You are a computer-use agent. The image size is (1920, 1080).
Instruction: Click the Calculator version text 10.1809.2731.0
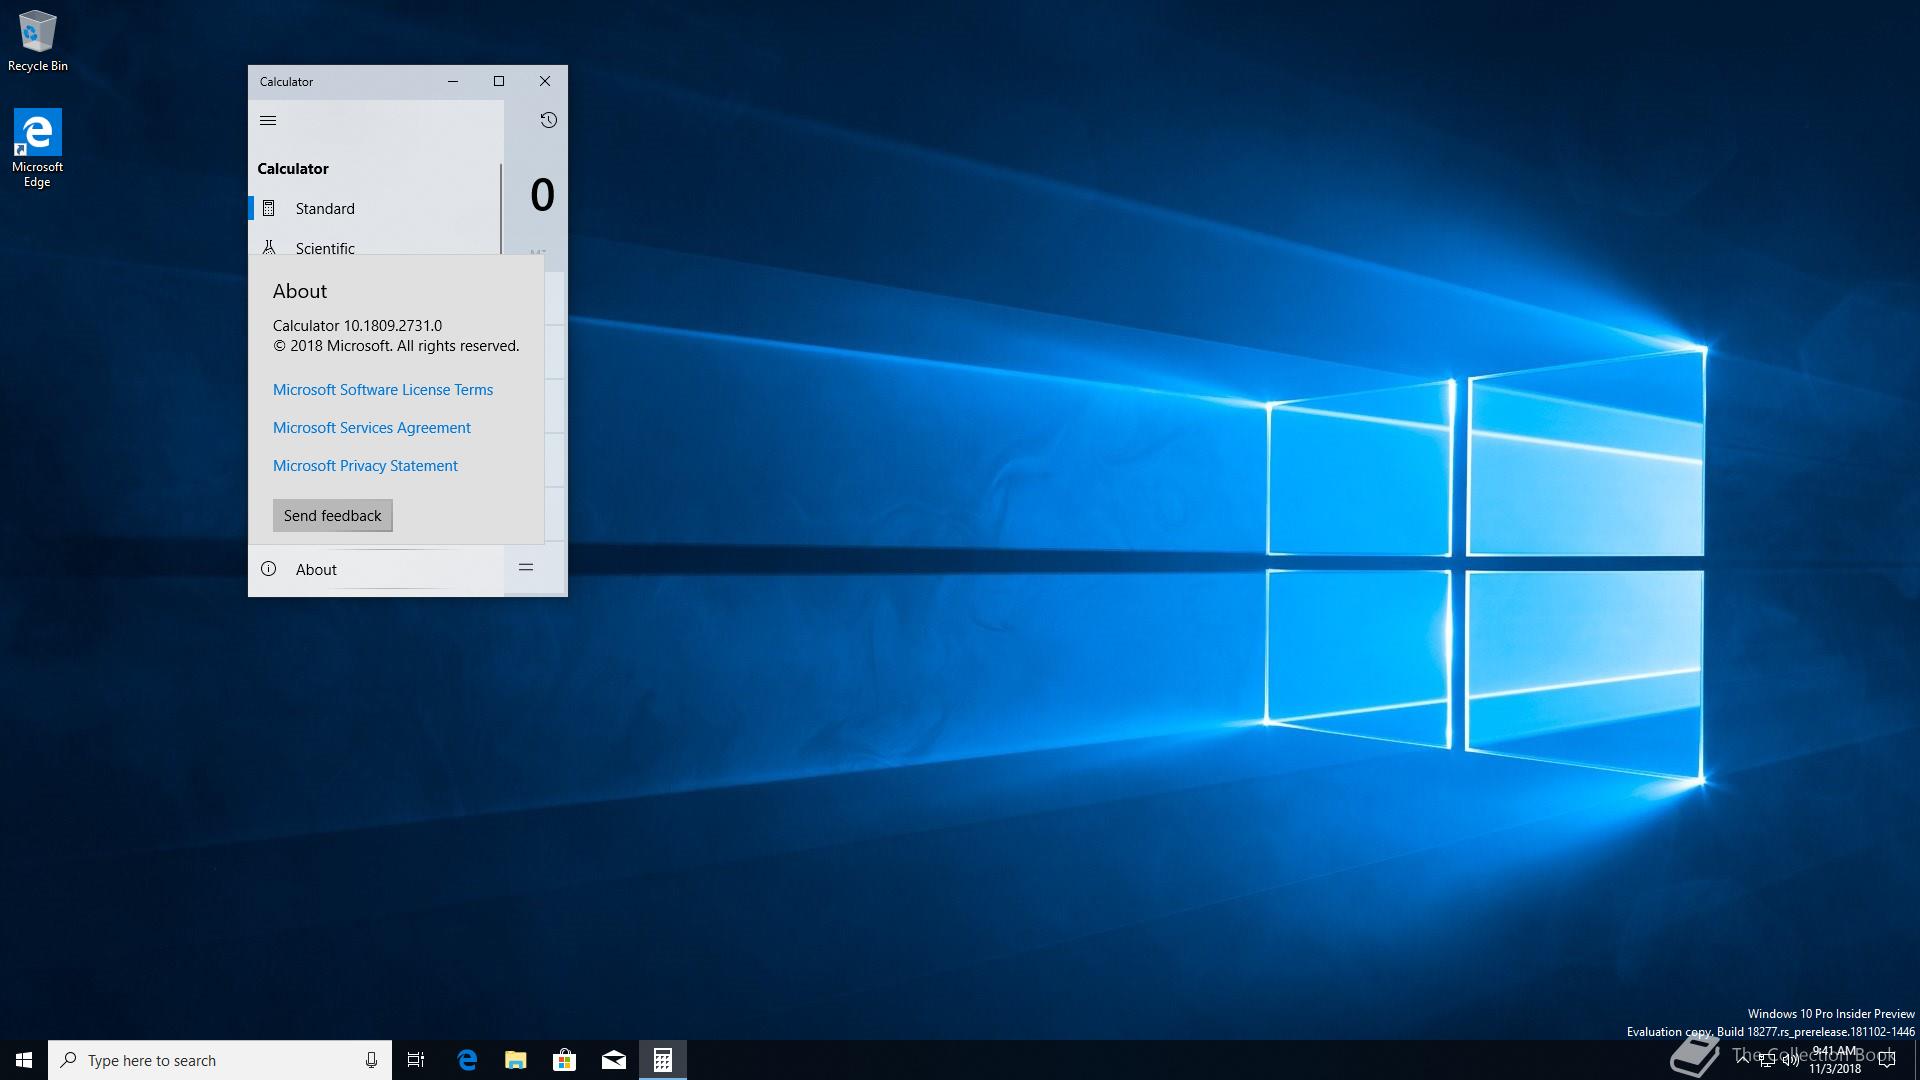click(393, 326)
